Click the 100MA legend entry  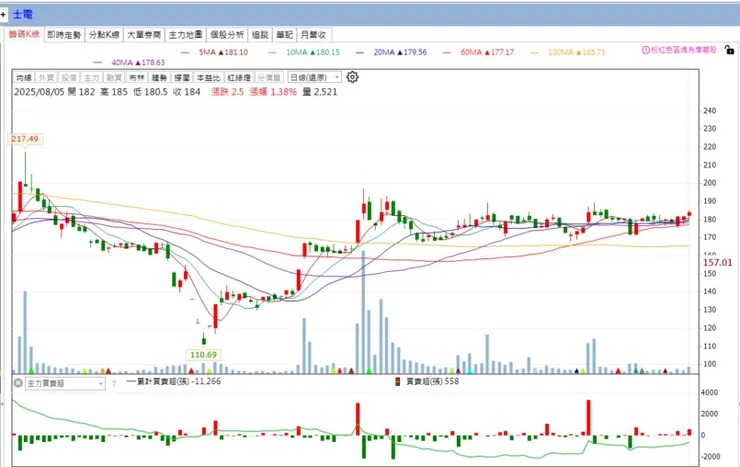pos(568,52)
